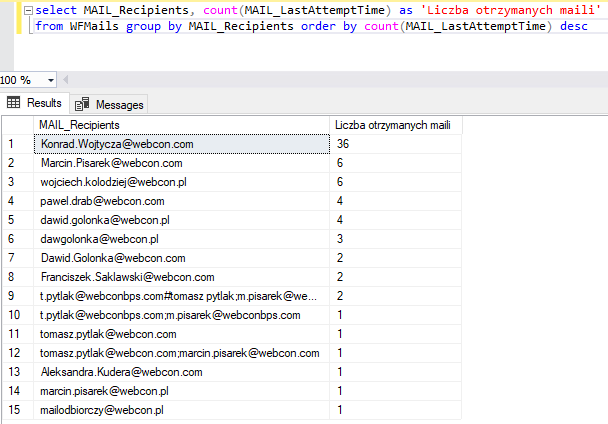Click the Results grid icon
This screenshot has width=608, height=424.
pos(14,102)
